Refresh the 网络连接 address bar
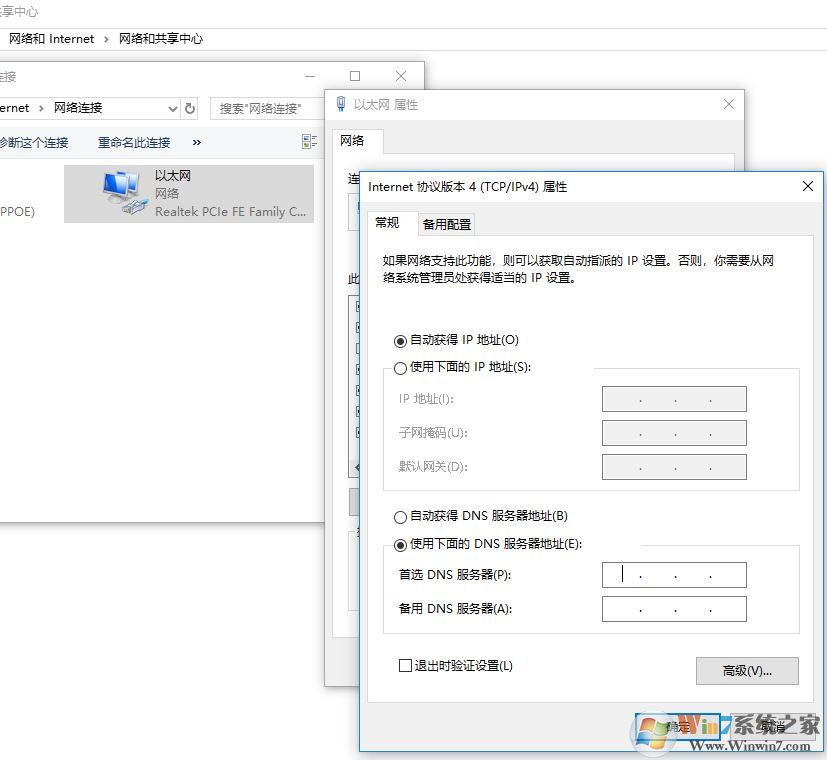Viewport: 827px width, 760px height. [x=190, y=109]
